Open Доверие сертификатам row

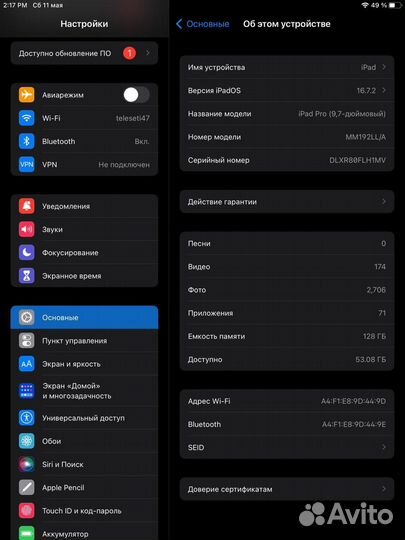(287, 489)
